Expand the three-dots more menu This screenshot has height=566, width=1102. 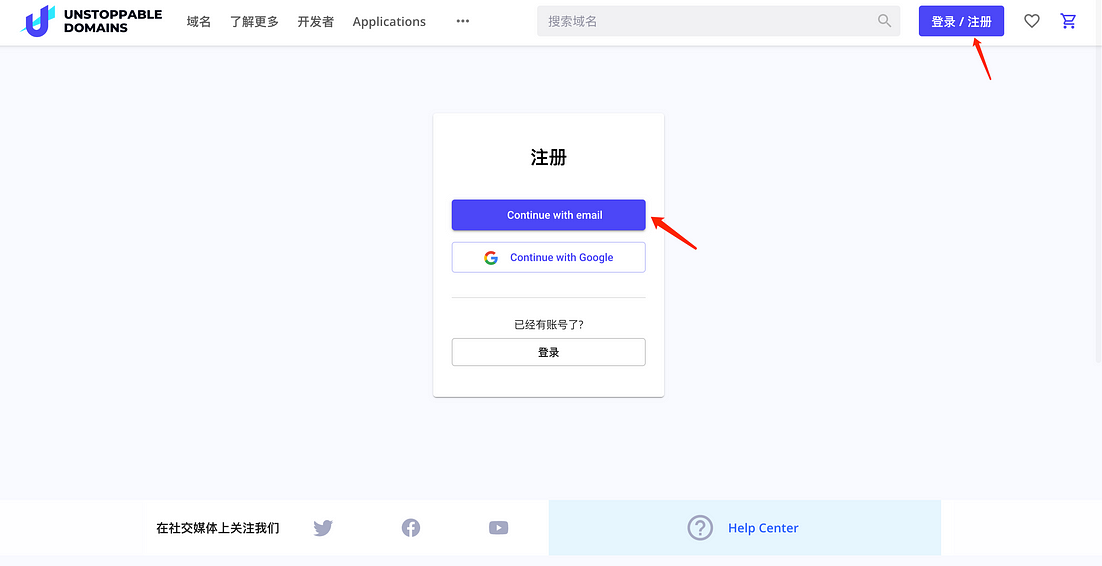[462, 21]
